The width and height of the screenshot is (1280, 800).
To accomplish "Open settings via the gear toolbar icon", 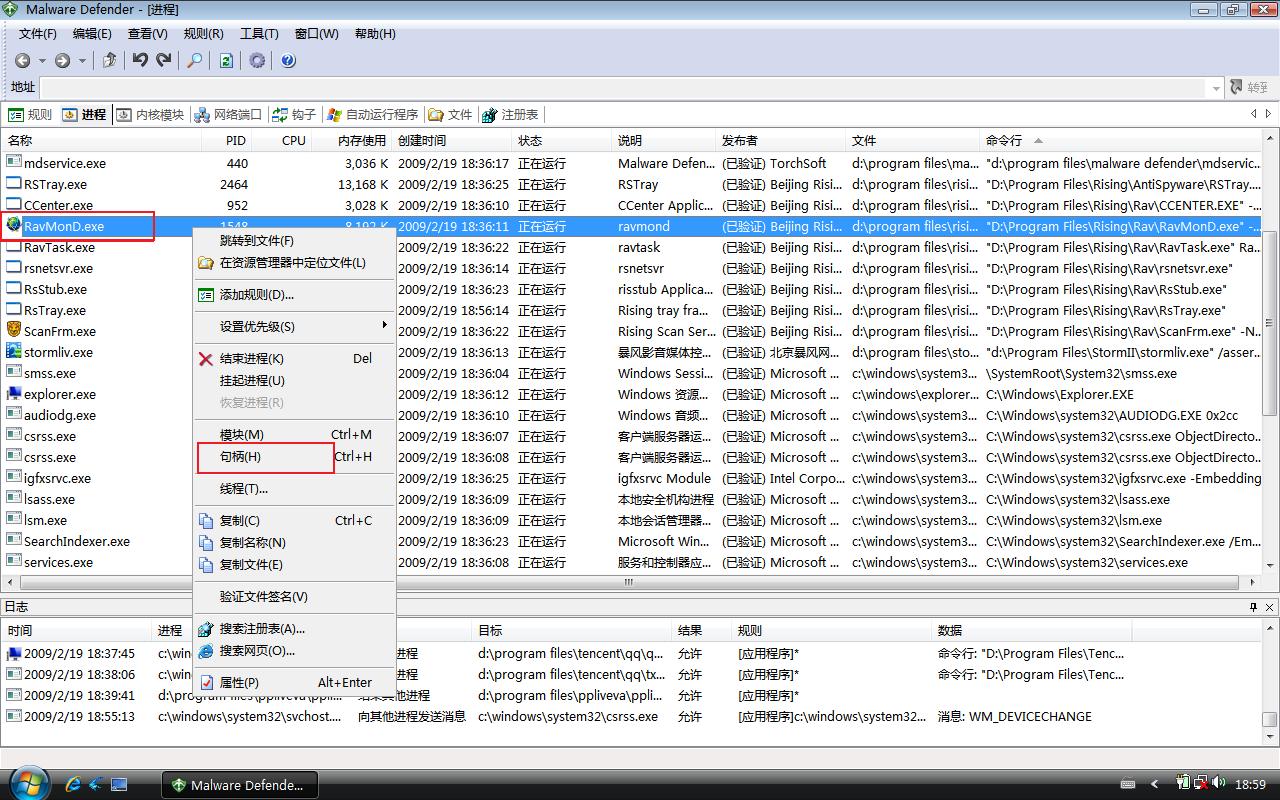I will pyautogui.click(x=257, y=61).
